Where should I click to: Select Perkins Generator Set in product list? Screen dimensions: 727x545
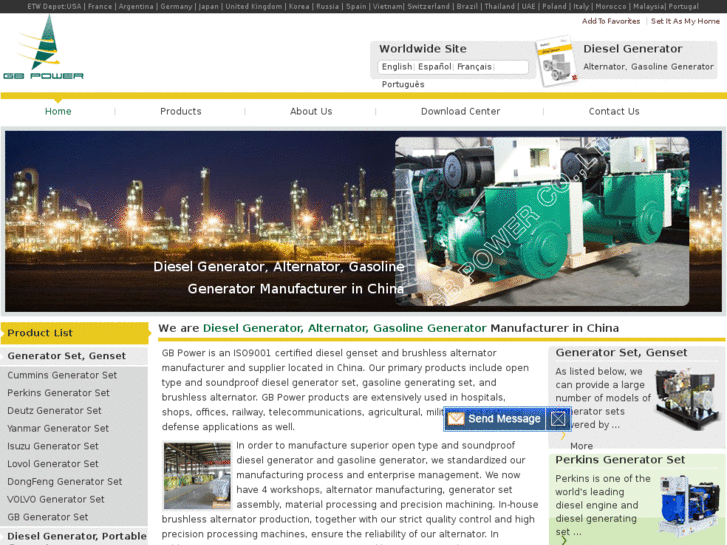pos(58,393)
